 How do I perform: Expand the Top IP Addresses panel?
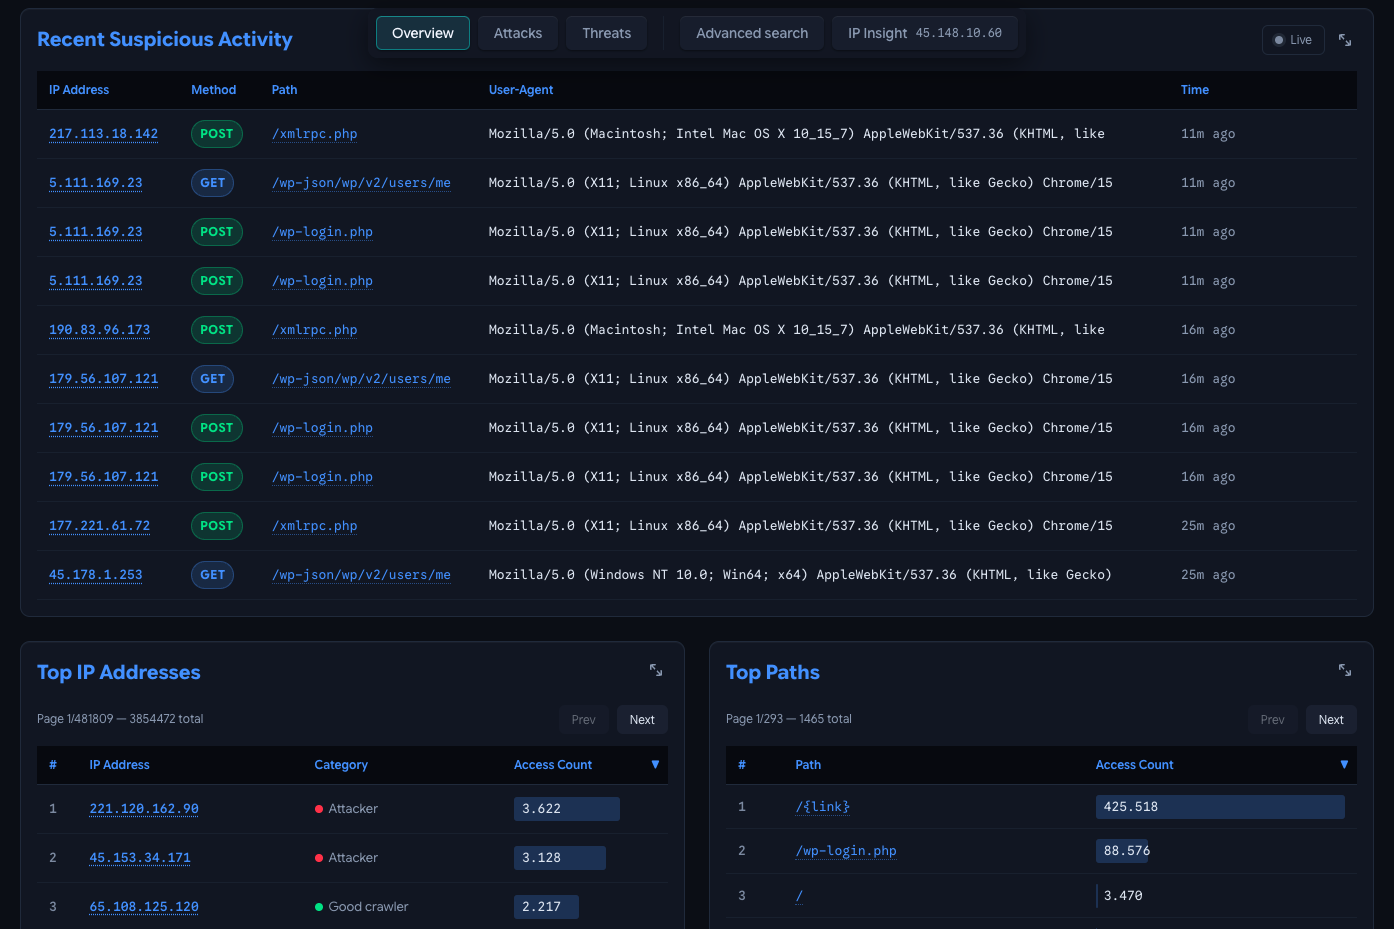(x=656, y=670)
